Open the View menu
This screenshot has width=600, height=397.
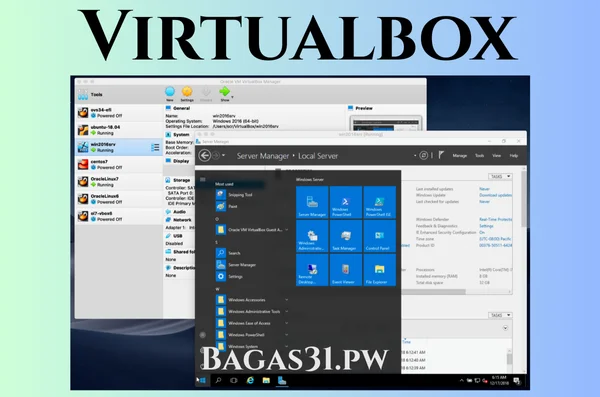[x=496, y=155]
